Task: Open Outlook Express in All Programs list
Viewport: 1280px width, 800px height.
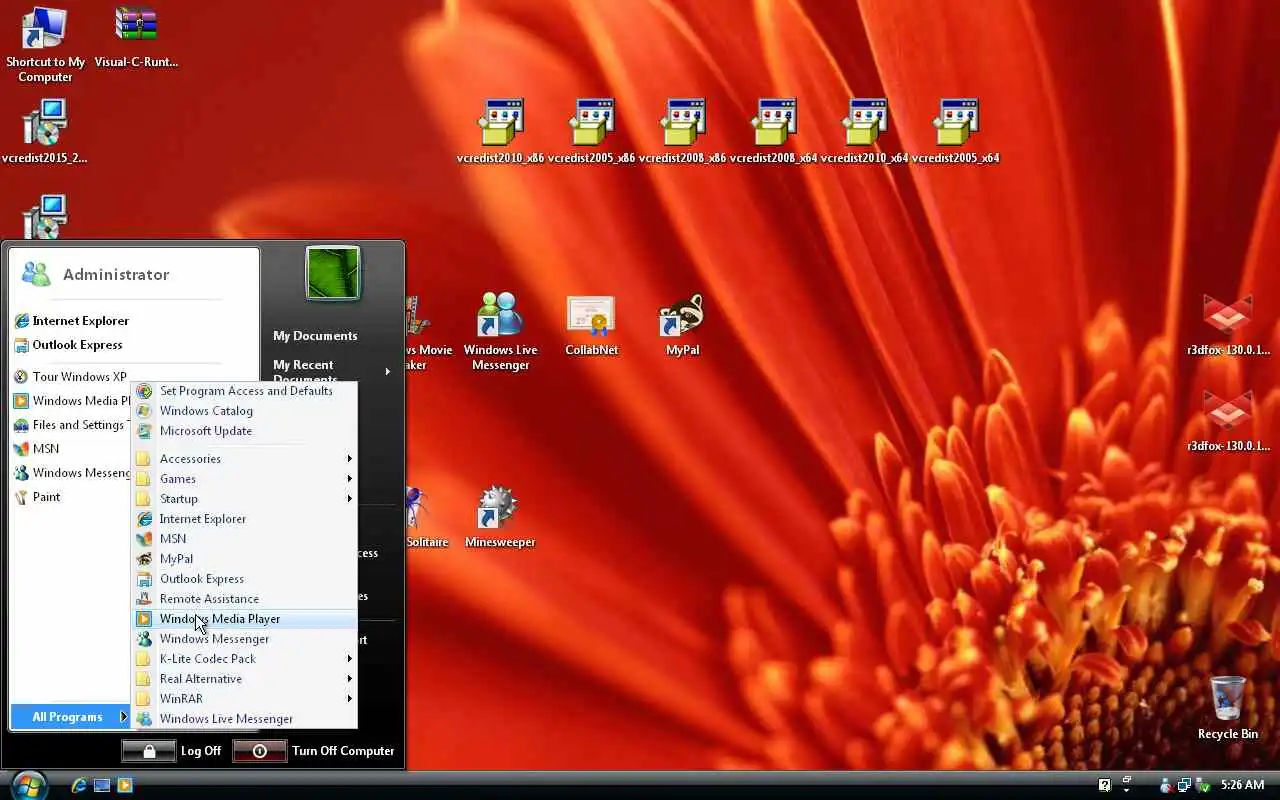Action: tap(245, 579)
